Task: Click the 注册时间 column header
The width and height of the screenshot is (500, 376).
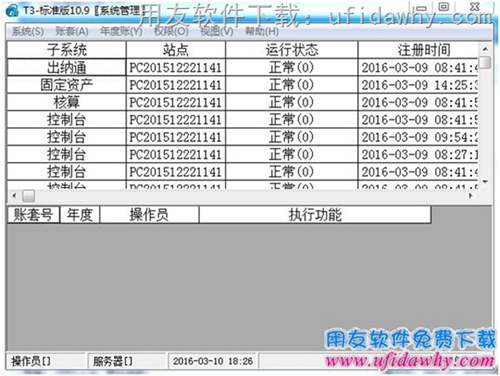Action: click(418, 50)
